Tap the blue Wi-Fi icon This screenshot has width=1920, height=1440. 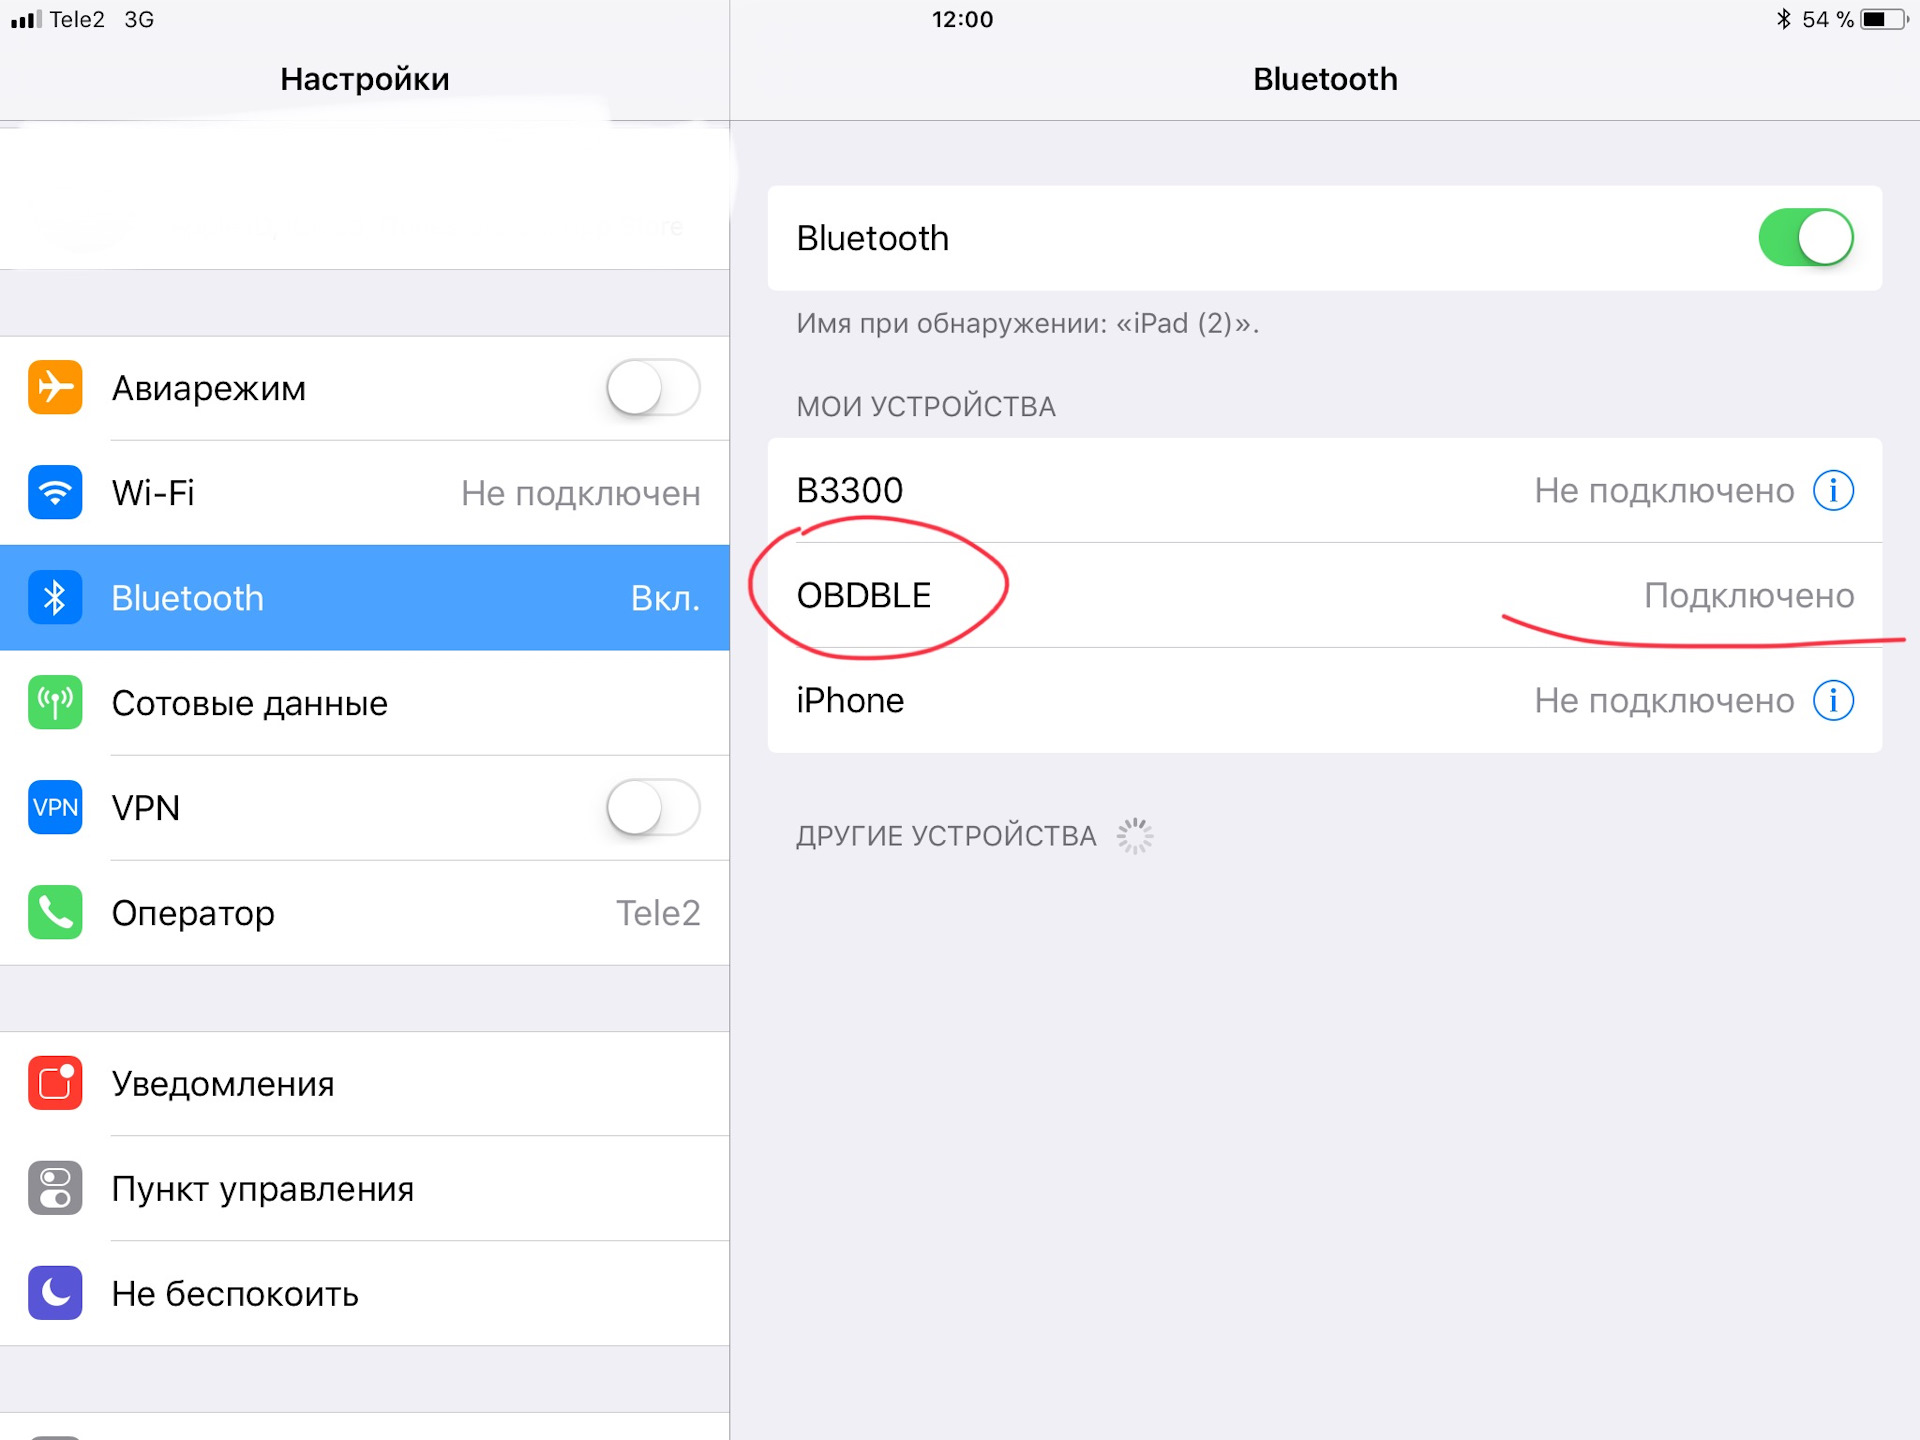tap(55, 492)
